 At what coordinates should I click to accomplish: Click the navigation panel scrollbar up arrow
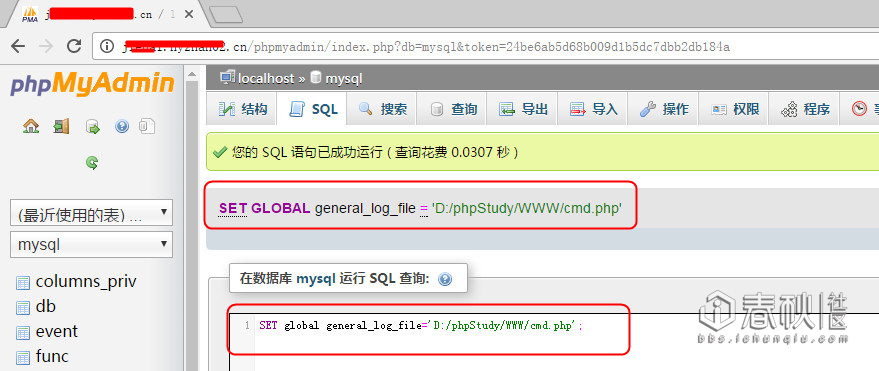point(192,73)
